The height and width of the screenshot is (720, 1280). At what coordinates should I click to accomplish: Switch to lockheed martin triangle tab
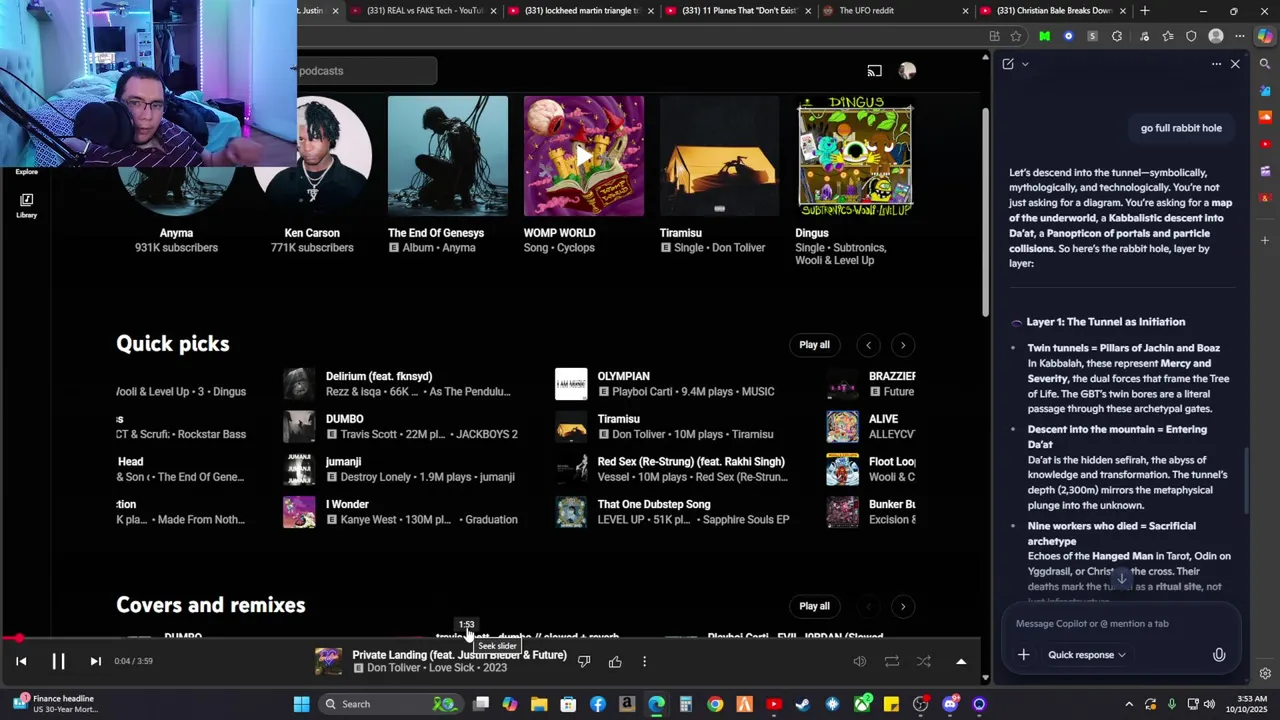click(x=581, y=11)
